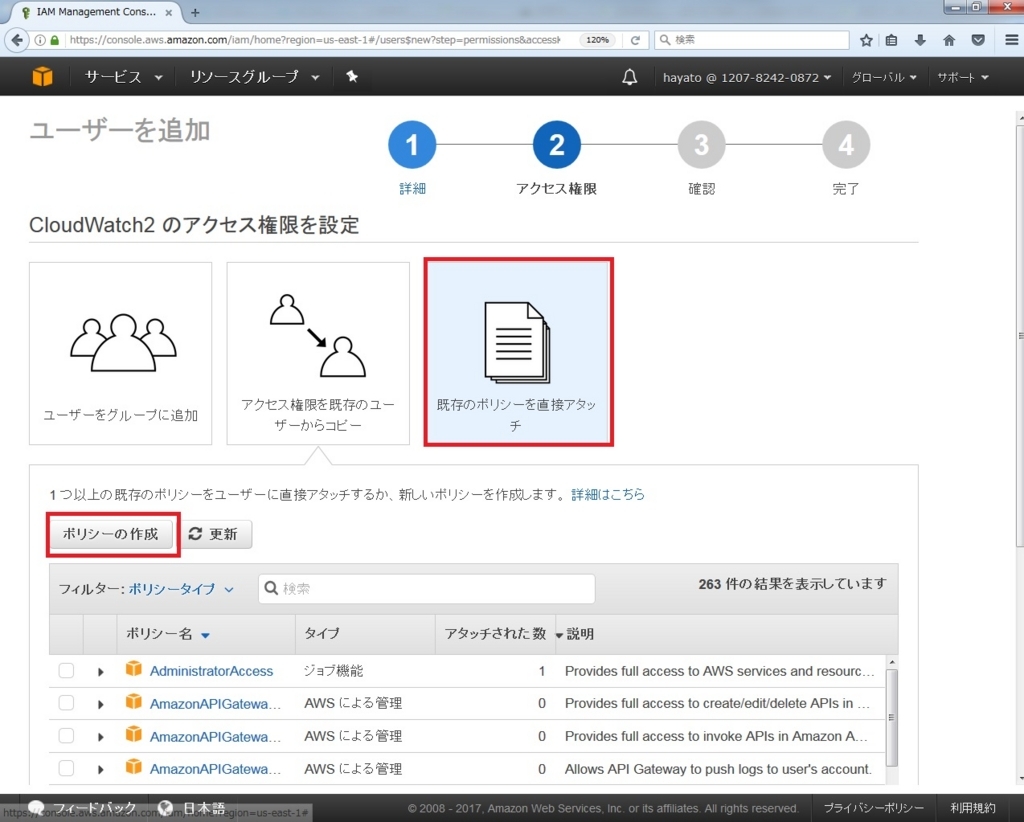
Task: Click the browser home icon
Action: [949, 40]
